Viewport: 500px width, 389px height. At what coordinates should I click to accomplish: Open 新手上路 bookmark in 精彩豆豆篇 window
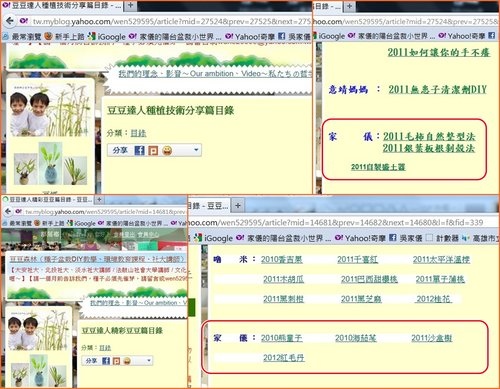pos(49,223)
